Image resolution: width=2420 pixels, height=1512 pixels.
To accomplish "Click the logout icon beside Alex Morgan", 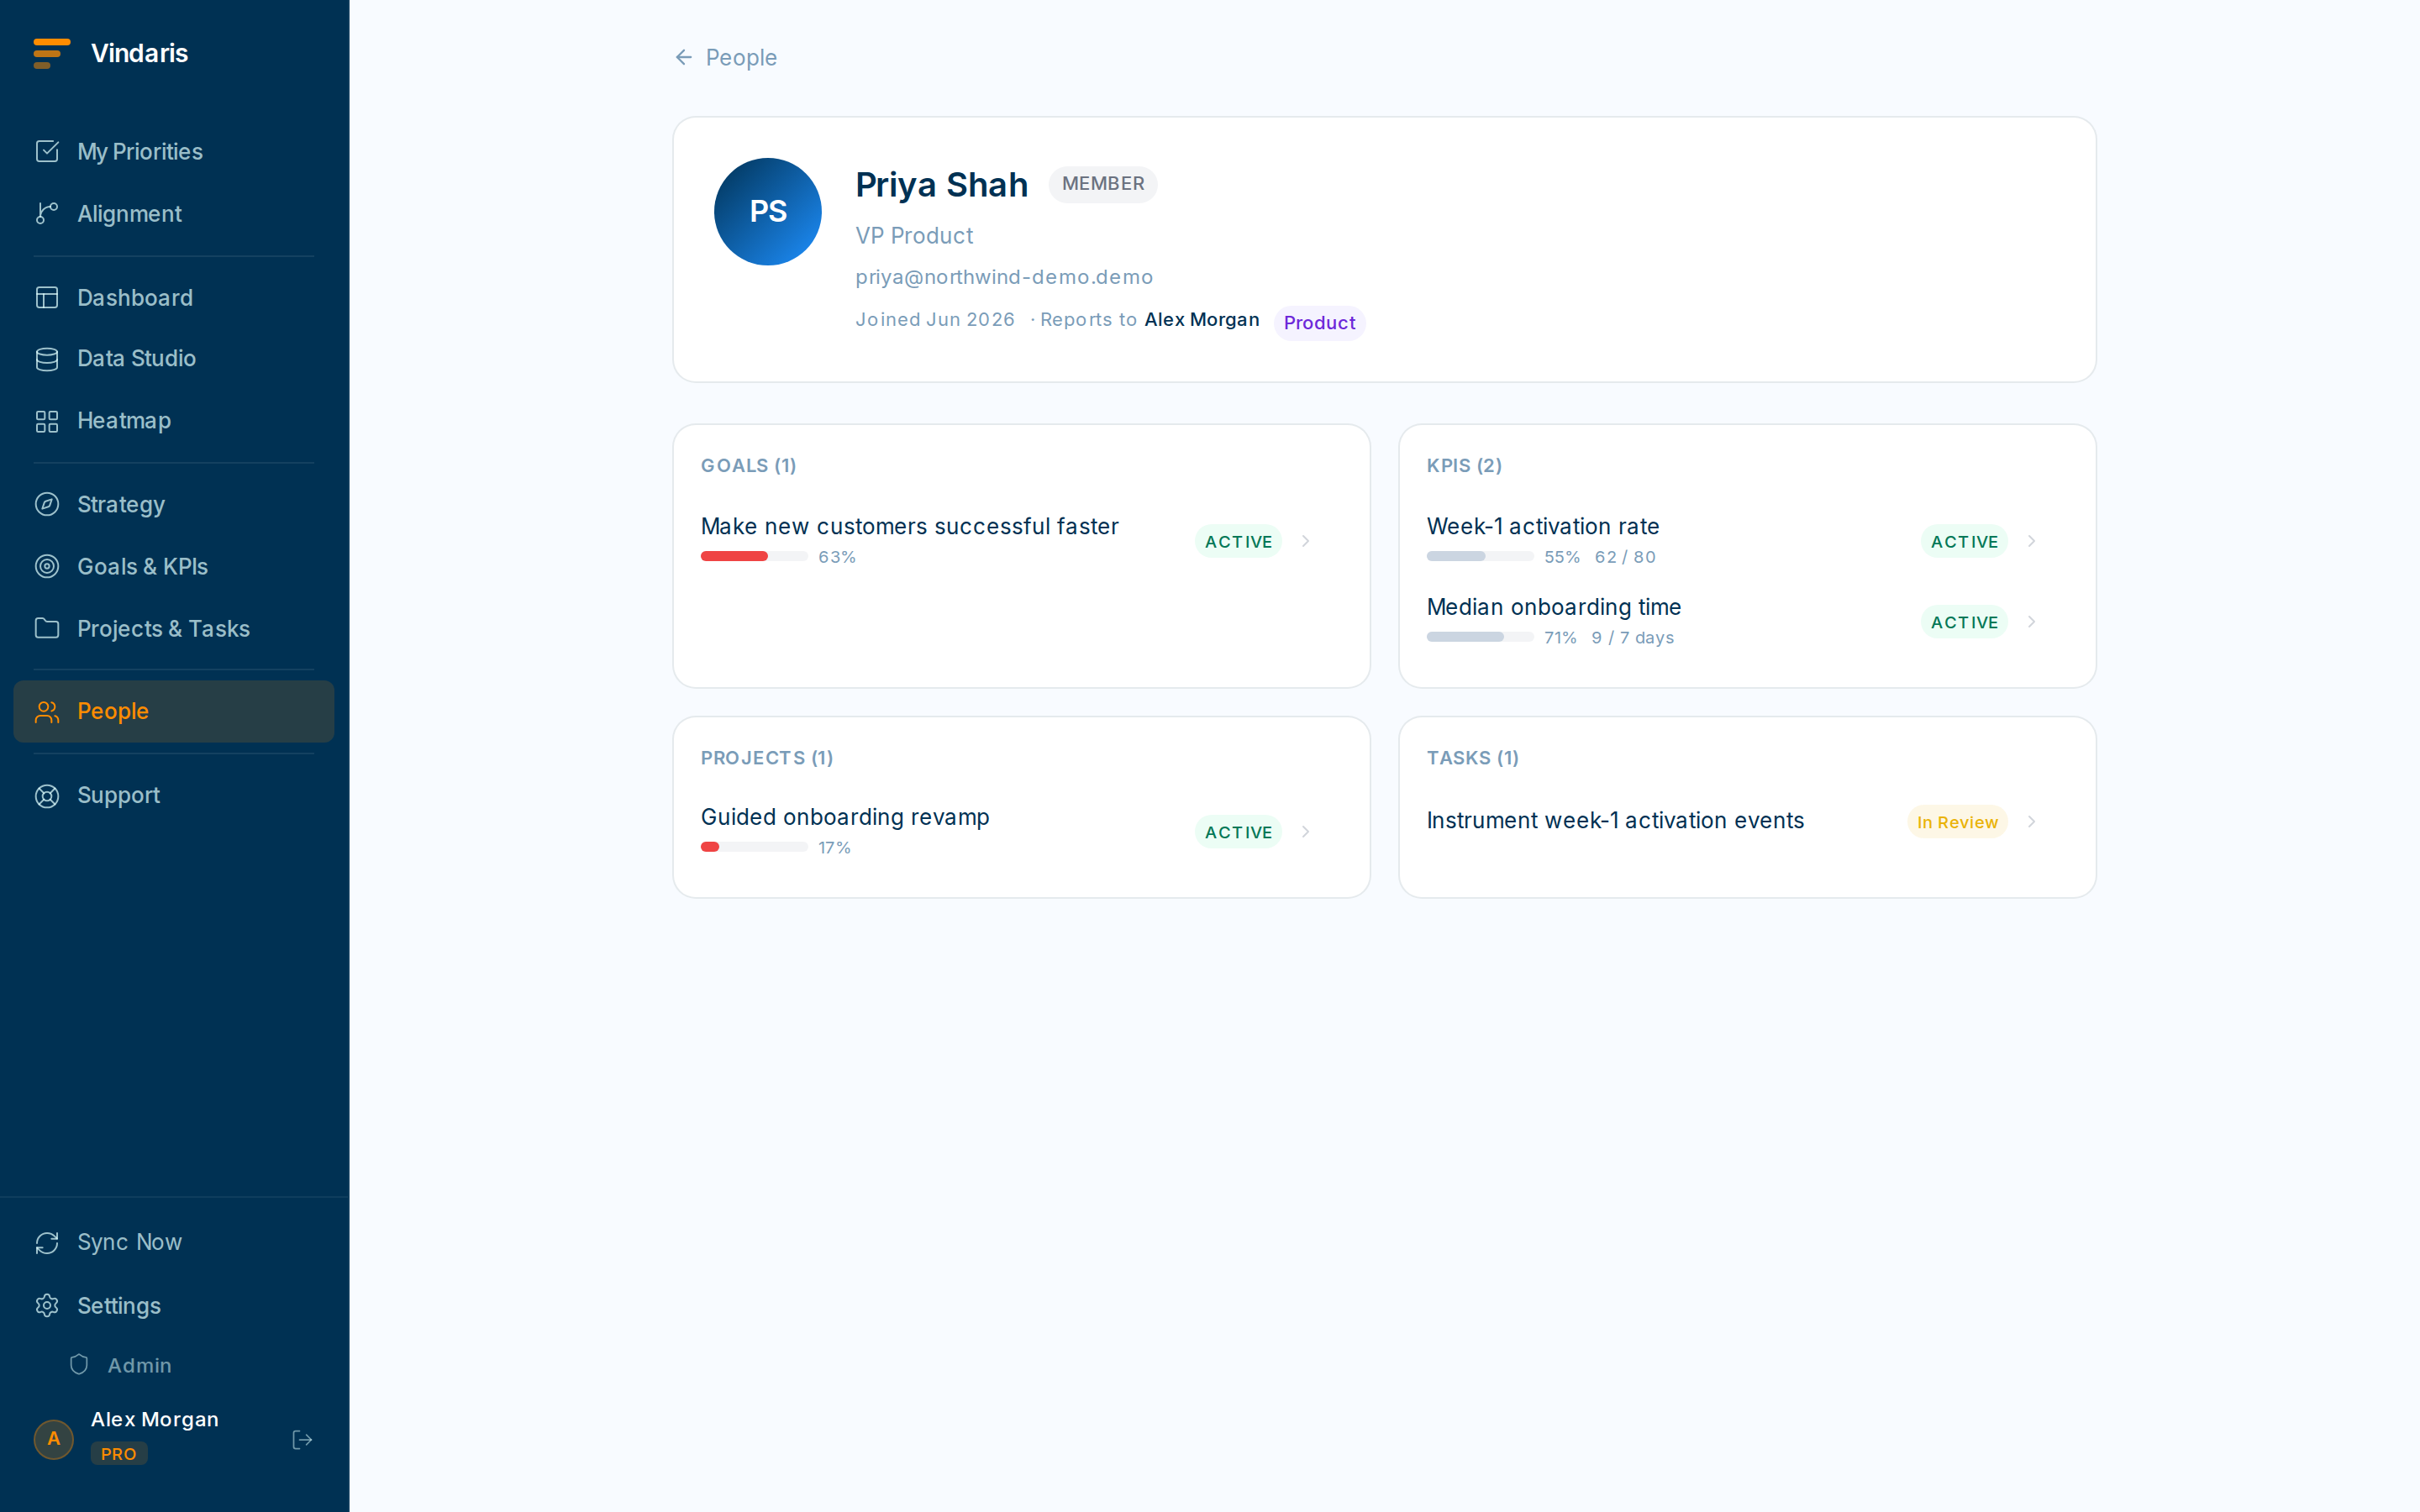I will [302, 1439].
